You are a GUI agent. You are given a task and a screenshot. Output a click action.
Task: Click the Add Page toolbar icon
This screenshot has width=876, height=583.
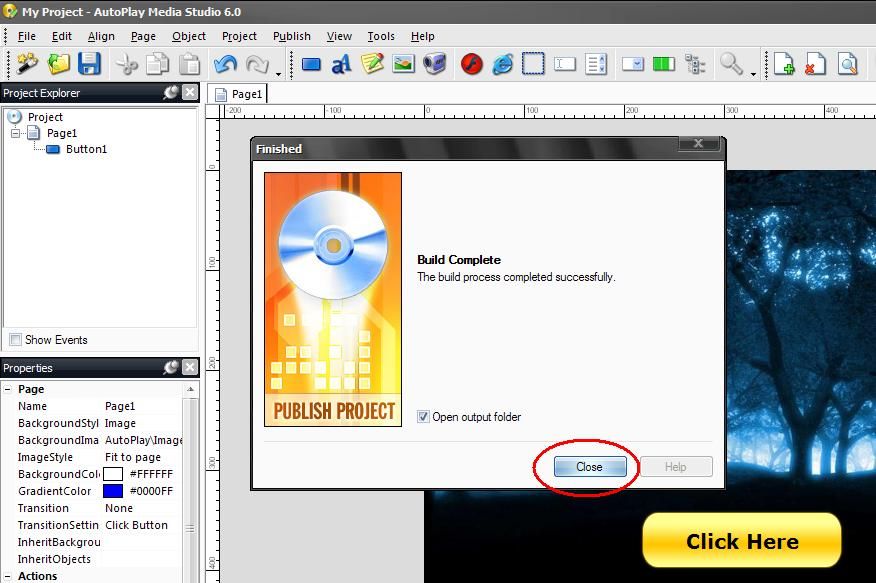point(784,64)
